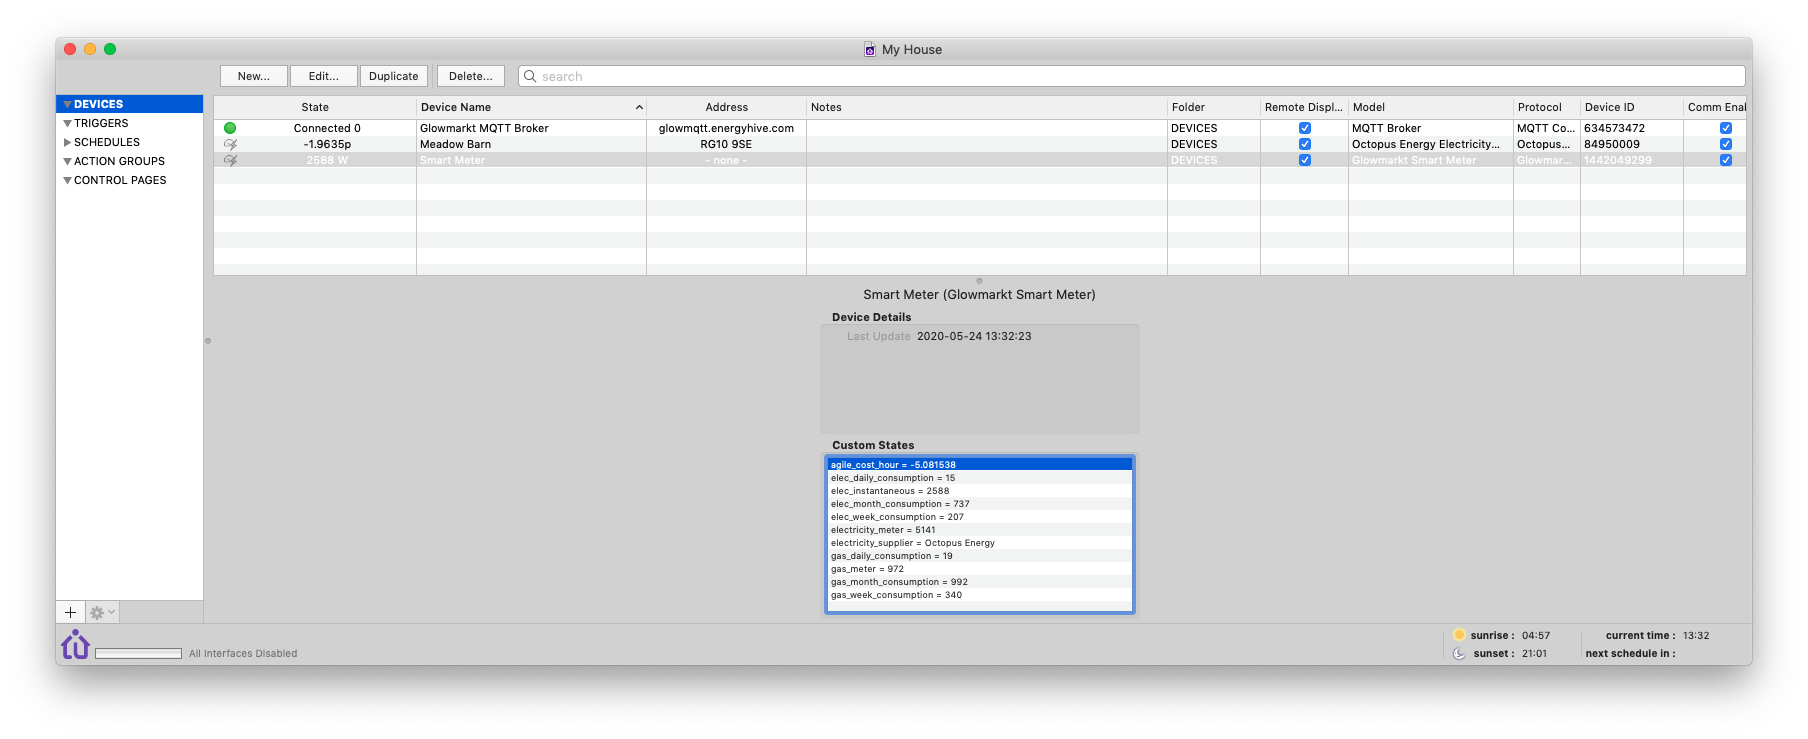Toggle Comm Enabled for Meadow Barn
Image resolution: width=1808 pixels, height=739 pixels.
1725,144
